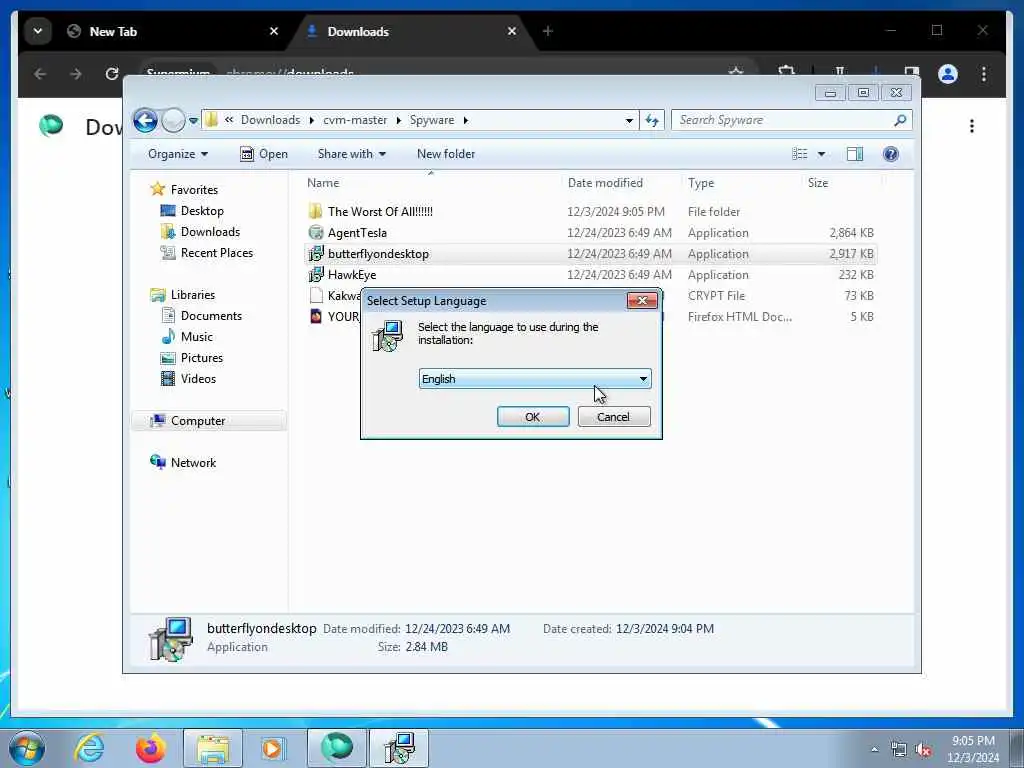Click the HawkEye file icon

(x=316, y=274)
